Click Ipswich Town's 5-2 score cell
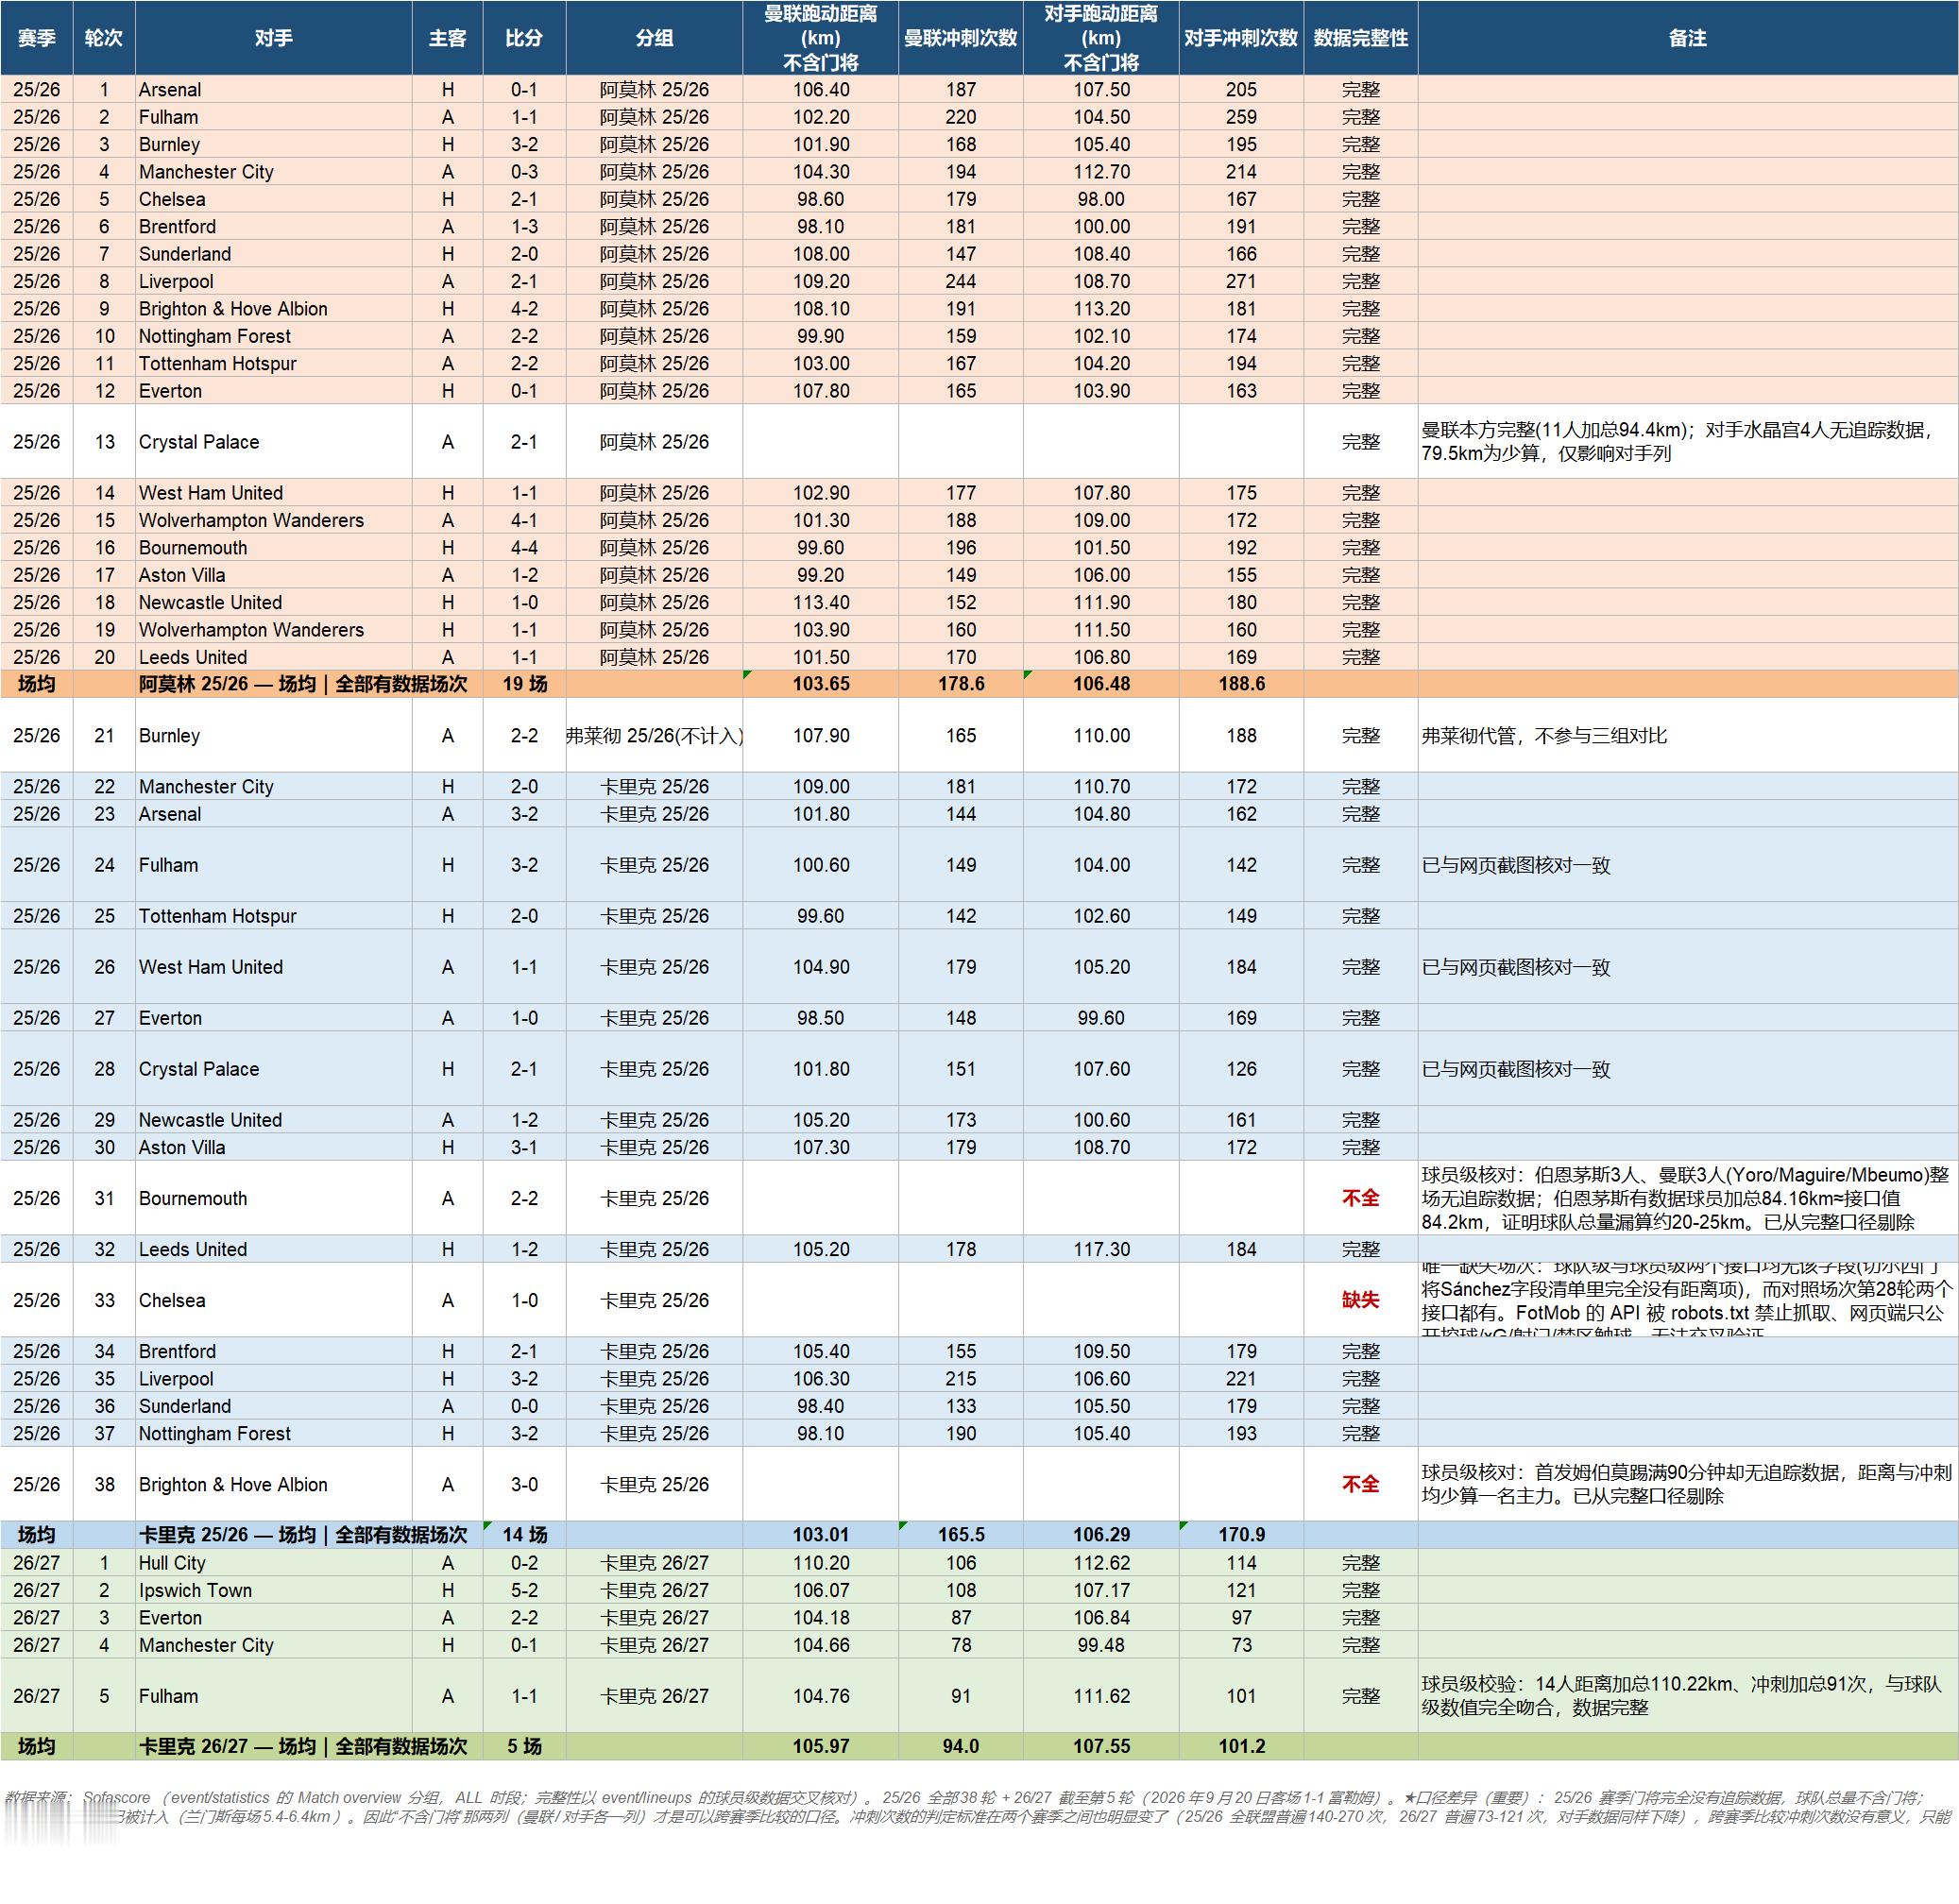Image resolution: width=1959 pixels, height=1904 pixels. [x=524, y=1590]
